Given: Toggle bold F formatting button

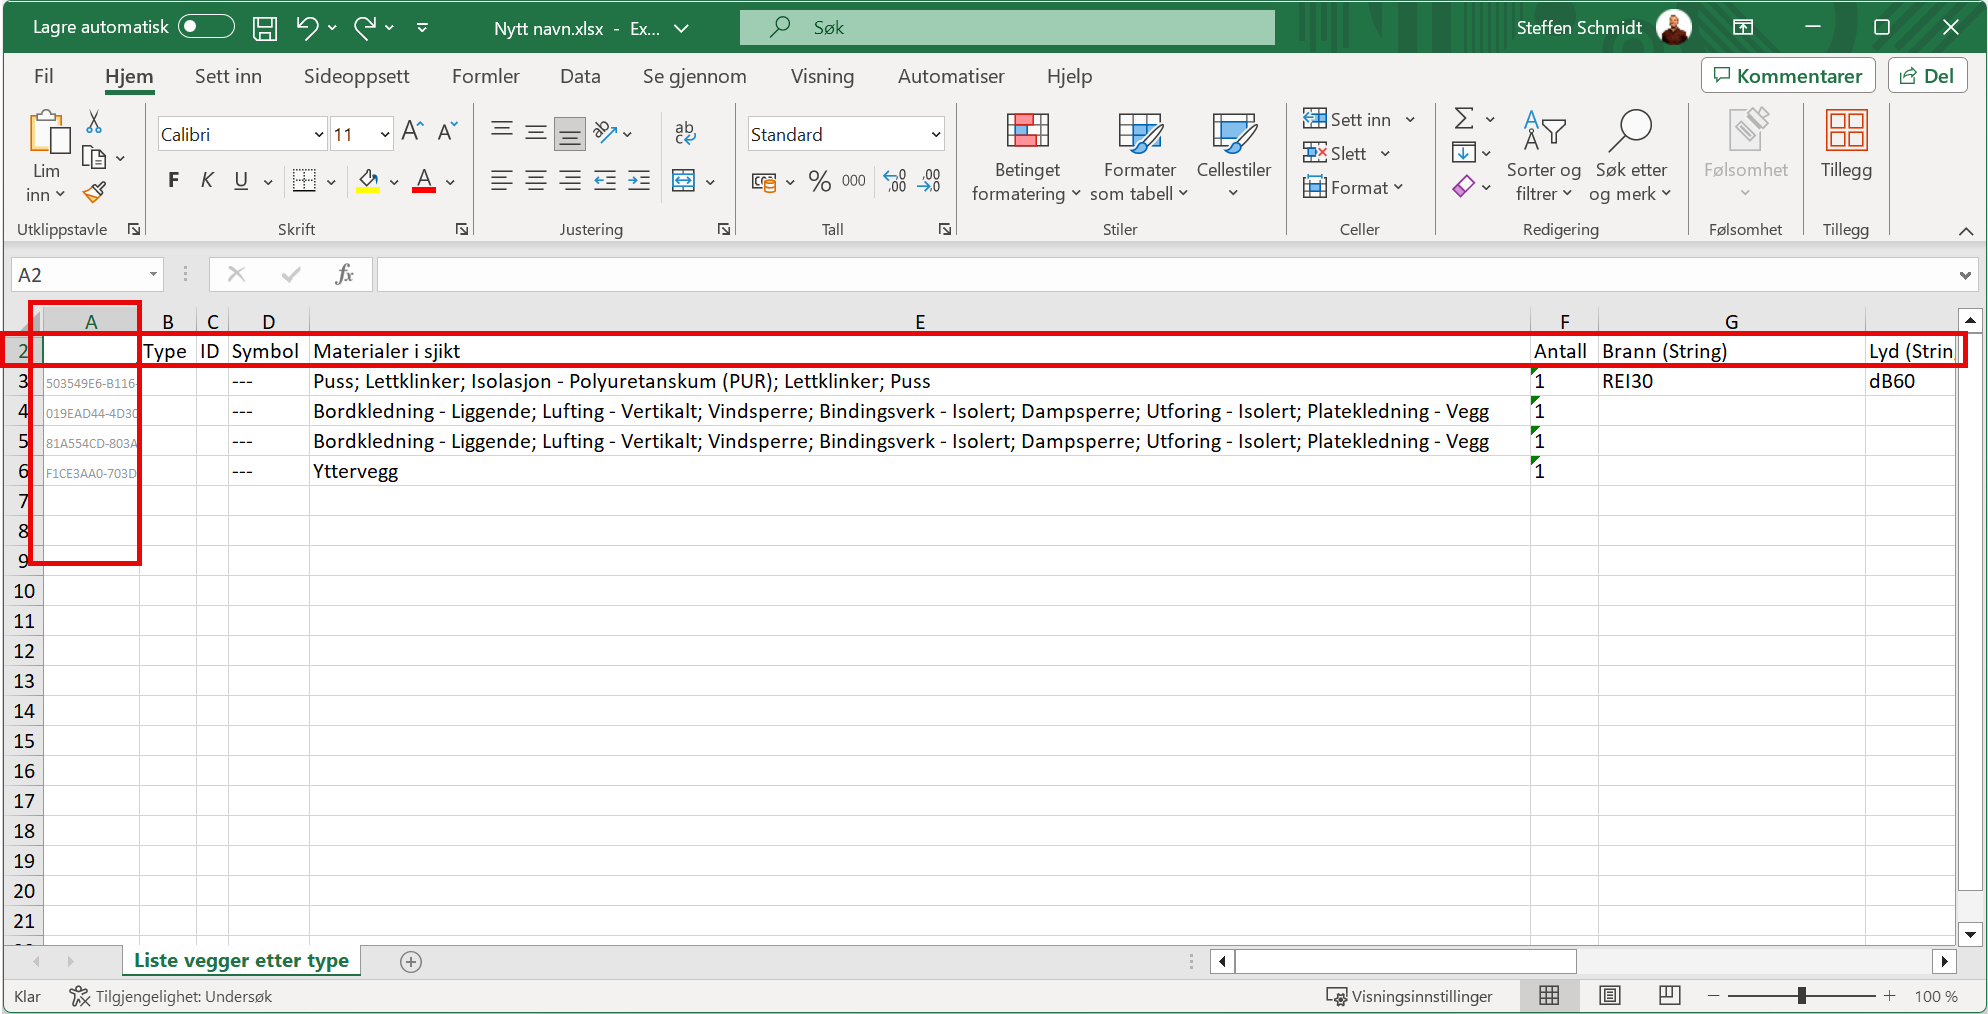Looking at the screenshot, I should (174, 181).
